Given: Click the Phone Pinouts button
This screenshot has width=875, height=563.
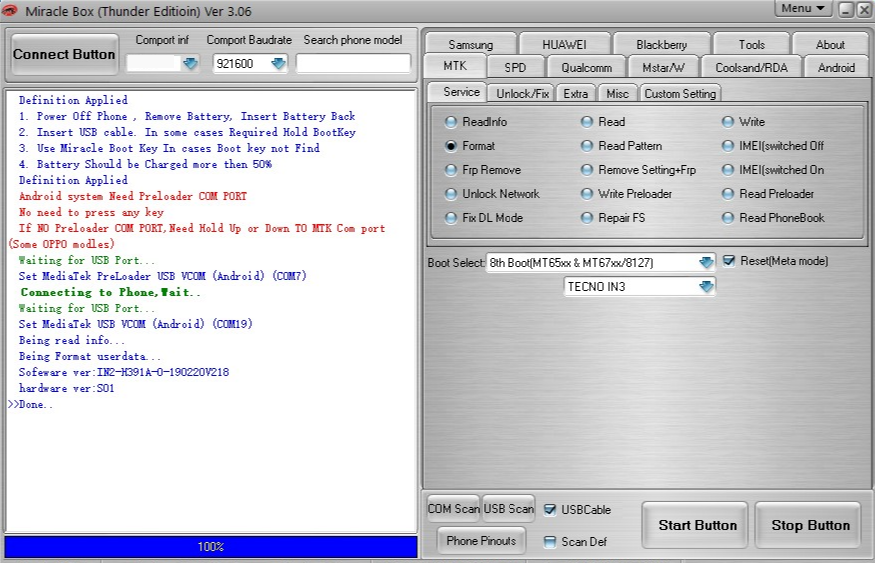Looking at the screenshot, I should [481, 541].
